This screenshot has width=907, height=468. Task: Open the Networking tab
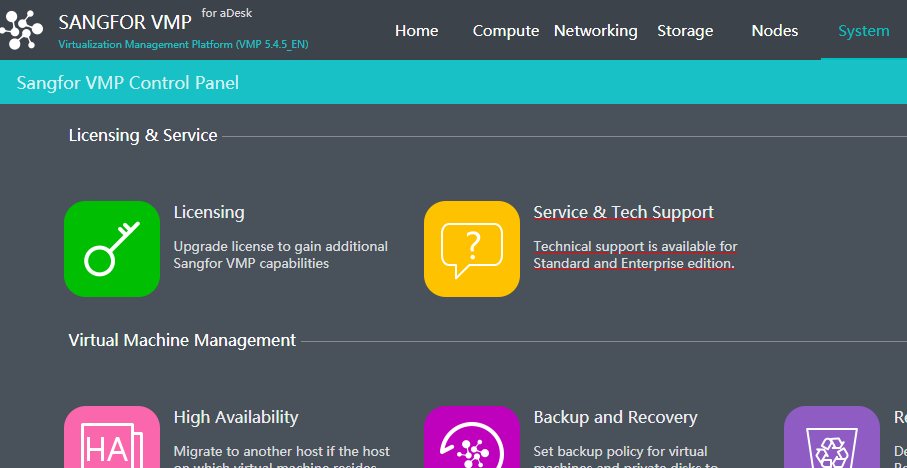pos(595,31)
